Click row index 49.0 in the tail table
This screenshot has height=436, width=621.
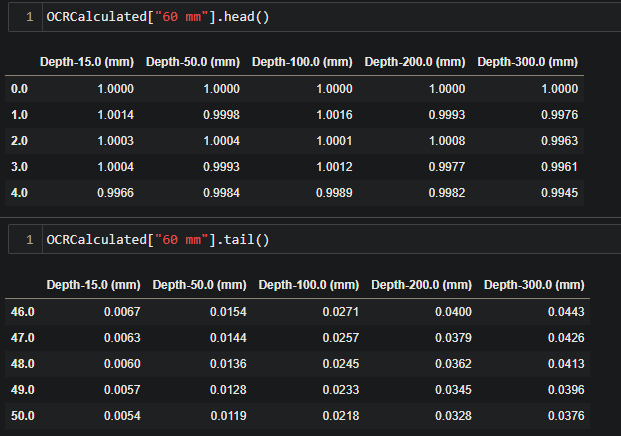pos(23,390)
